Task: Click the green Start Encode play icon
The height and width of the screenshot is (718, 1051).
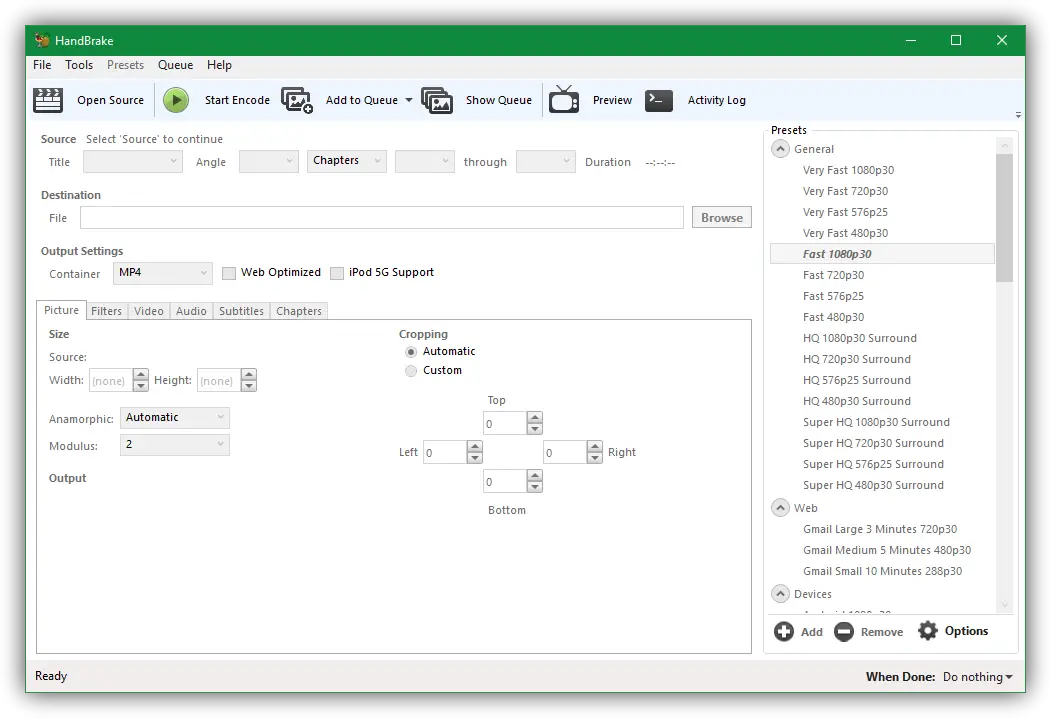Action: click(176, 100)
